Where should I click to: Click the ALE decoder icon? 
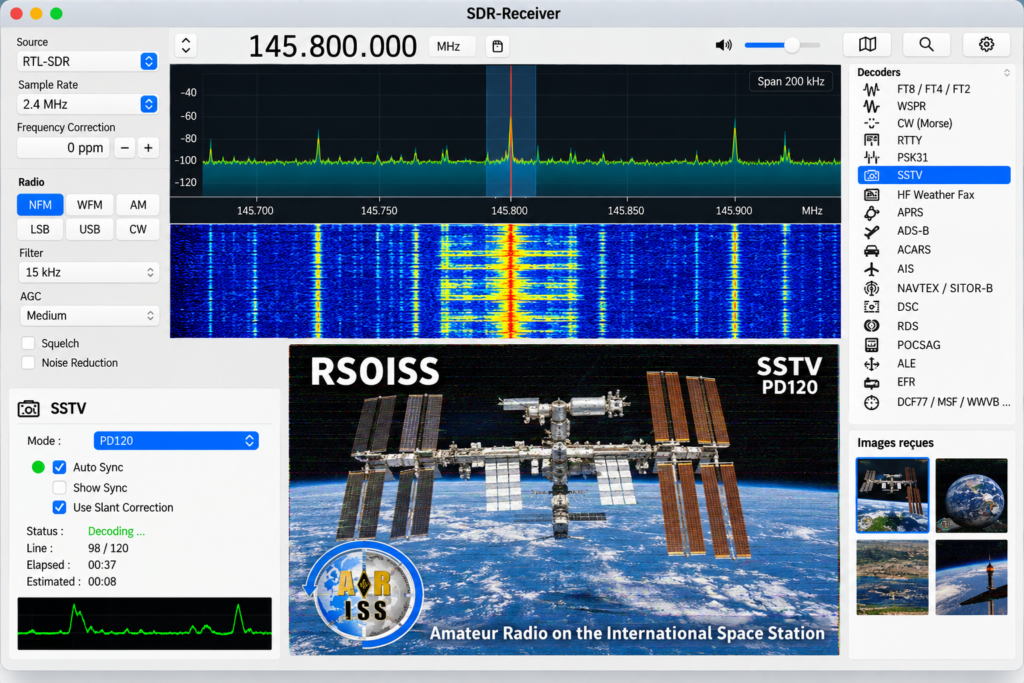[871, 364]
